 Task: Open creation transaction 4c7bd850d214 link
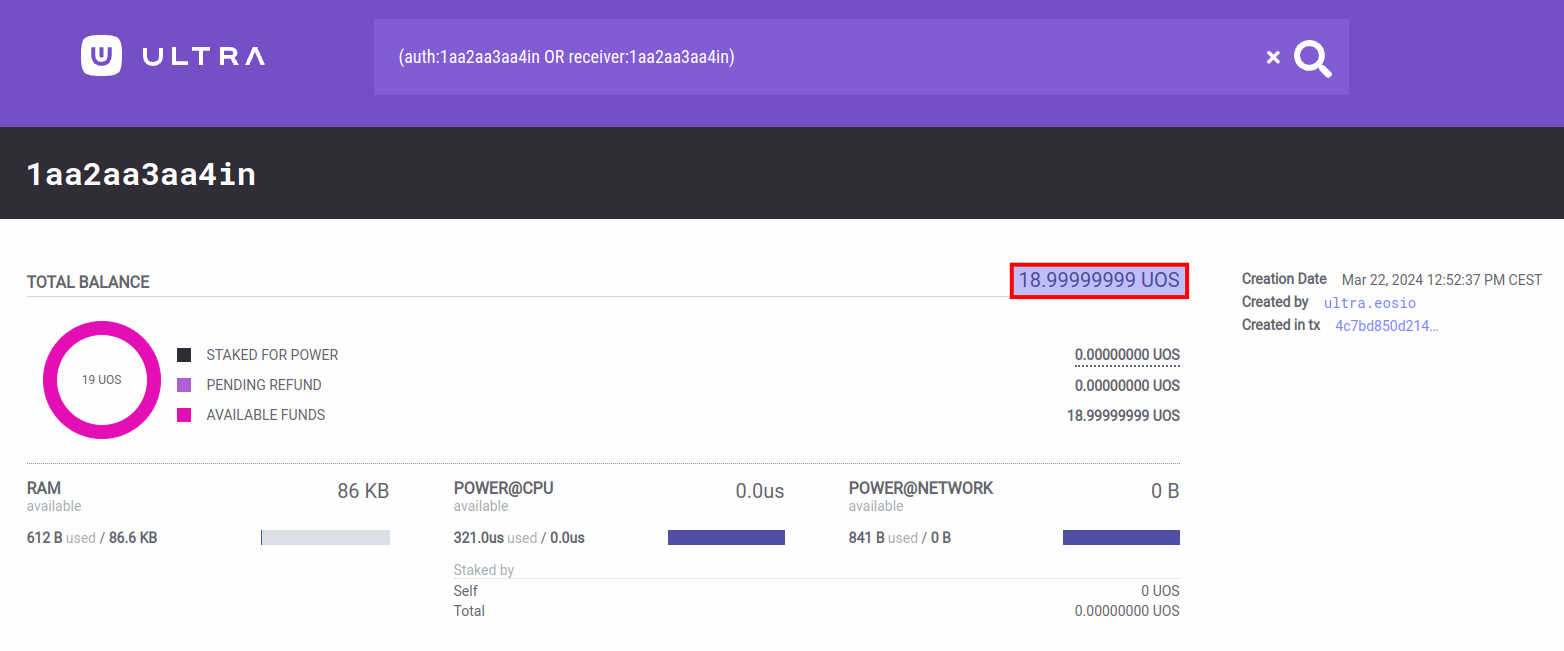coord(1387,326)
